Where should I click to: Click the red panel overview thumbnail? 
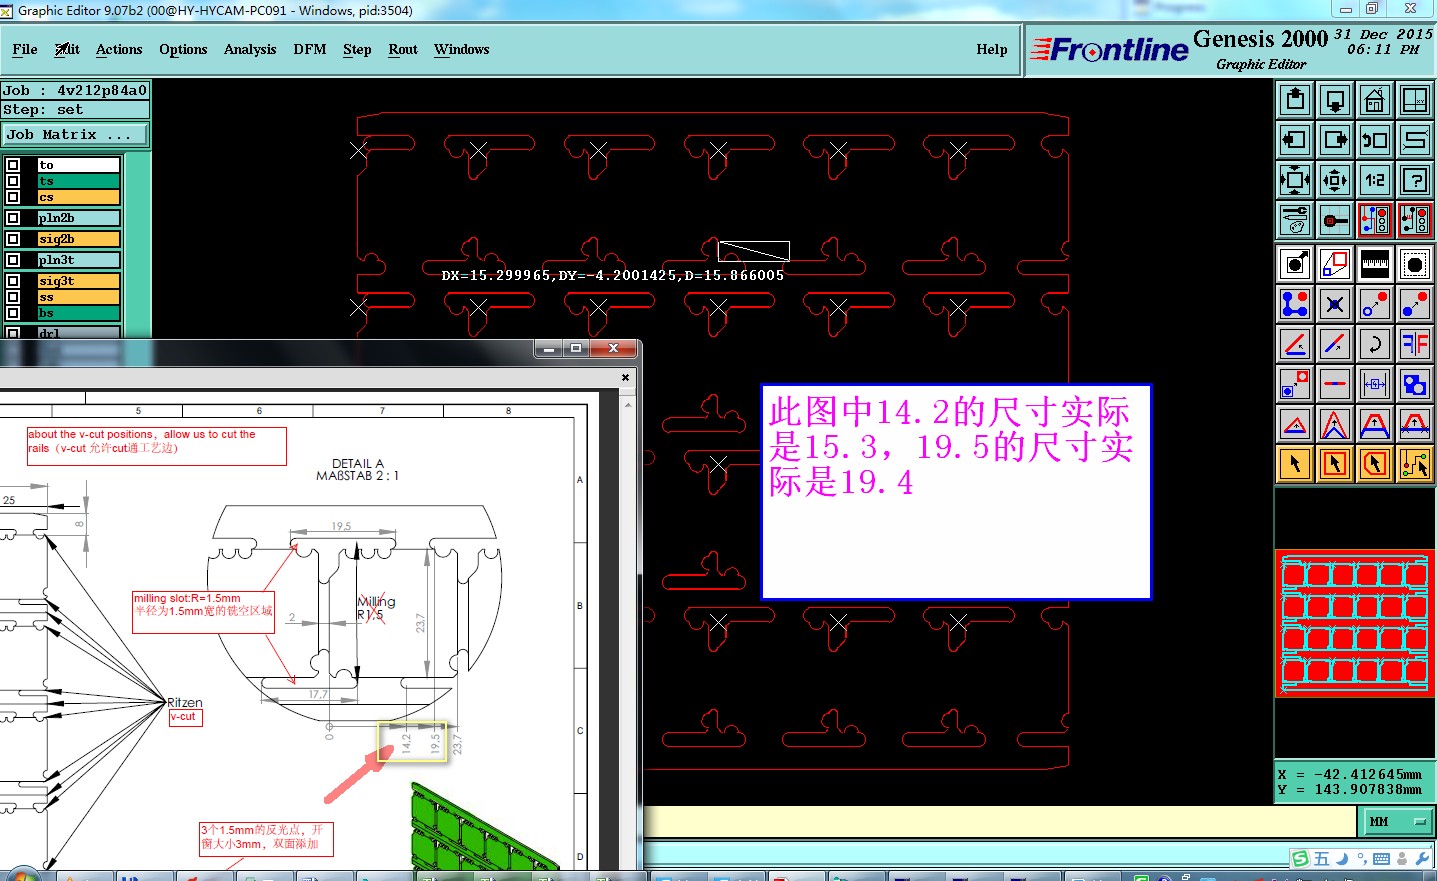(x=1355, y=623)
